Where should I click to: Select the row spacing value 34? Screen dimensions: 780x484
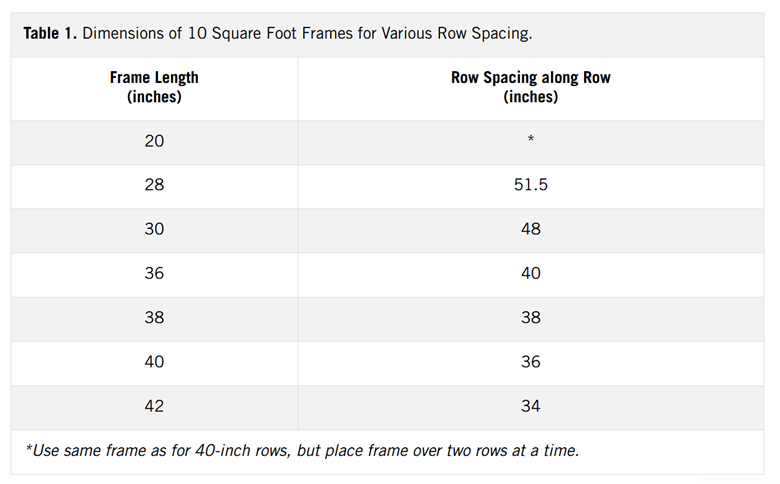point(531,406)
